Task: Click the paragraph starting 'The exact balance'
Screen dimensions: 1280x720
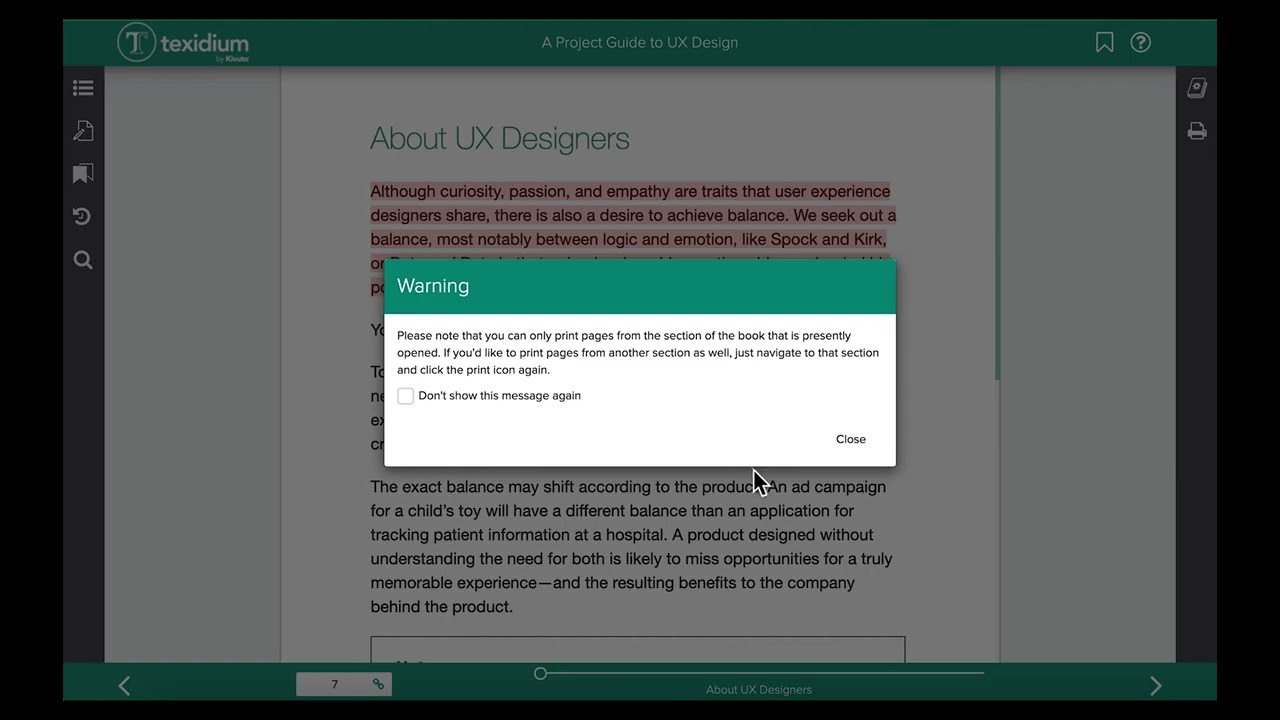Action: pyautogui.click(x=632, y=547)
